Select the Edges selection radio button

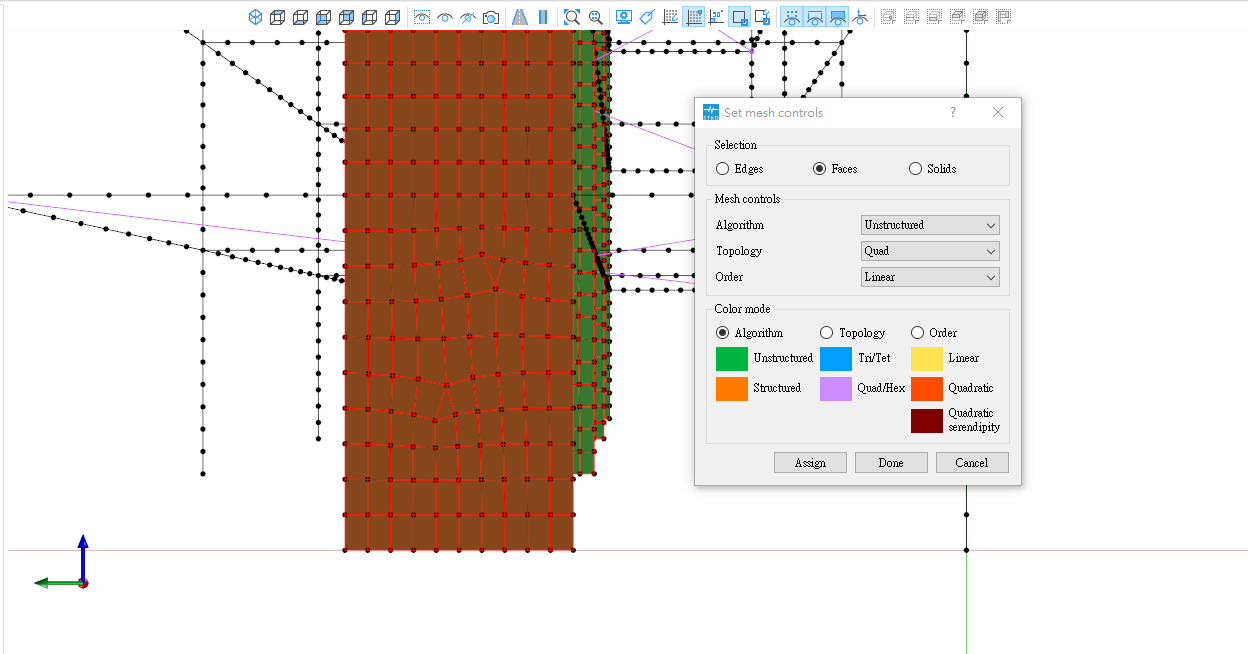[x=723, y=169]
